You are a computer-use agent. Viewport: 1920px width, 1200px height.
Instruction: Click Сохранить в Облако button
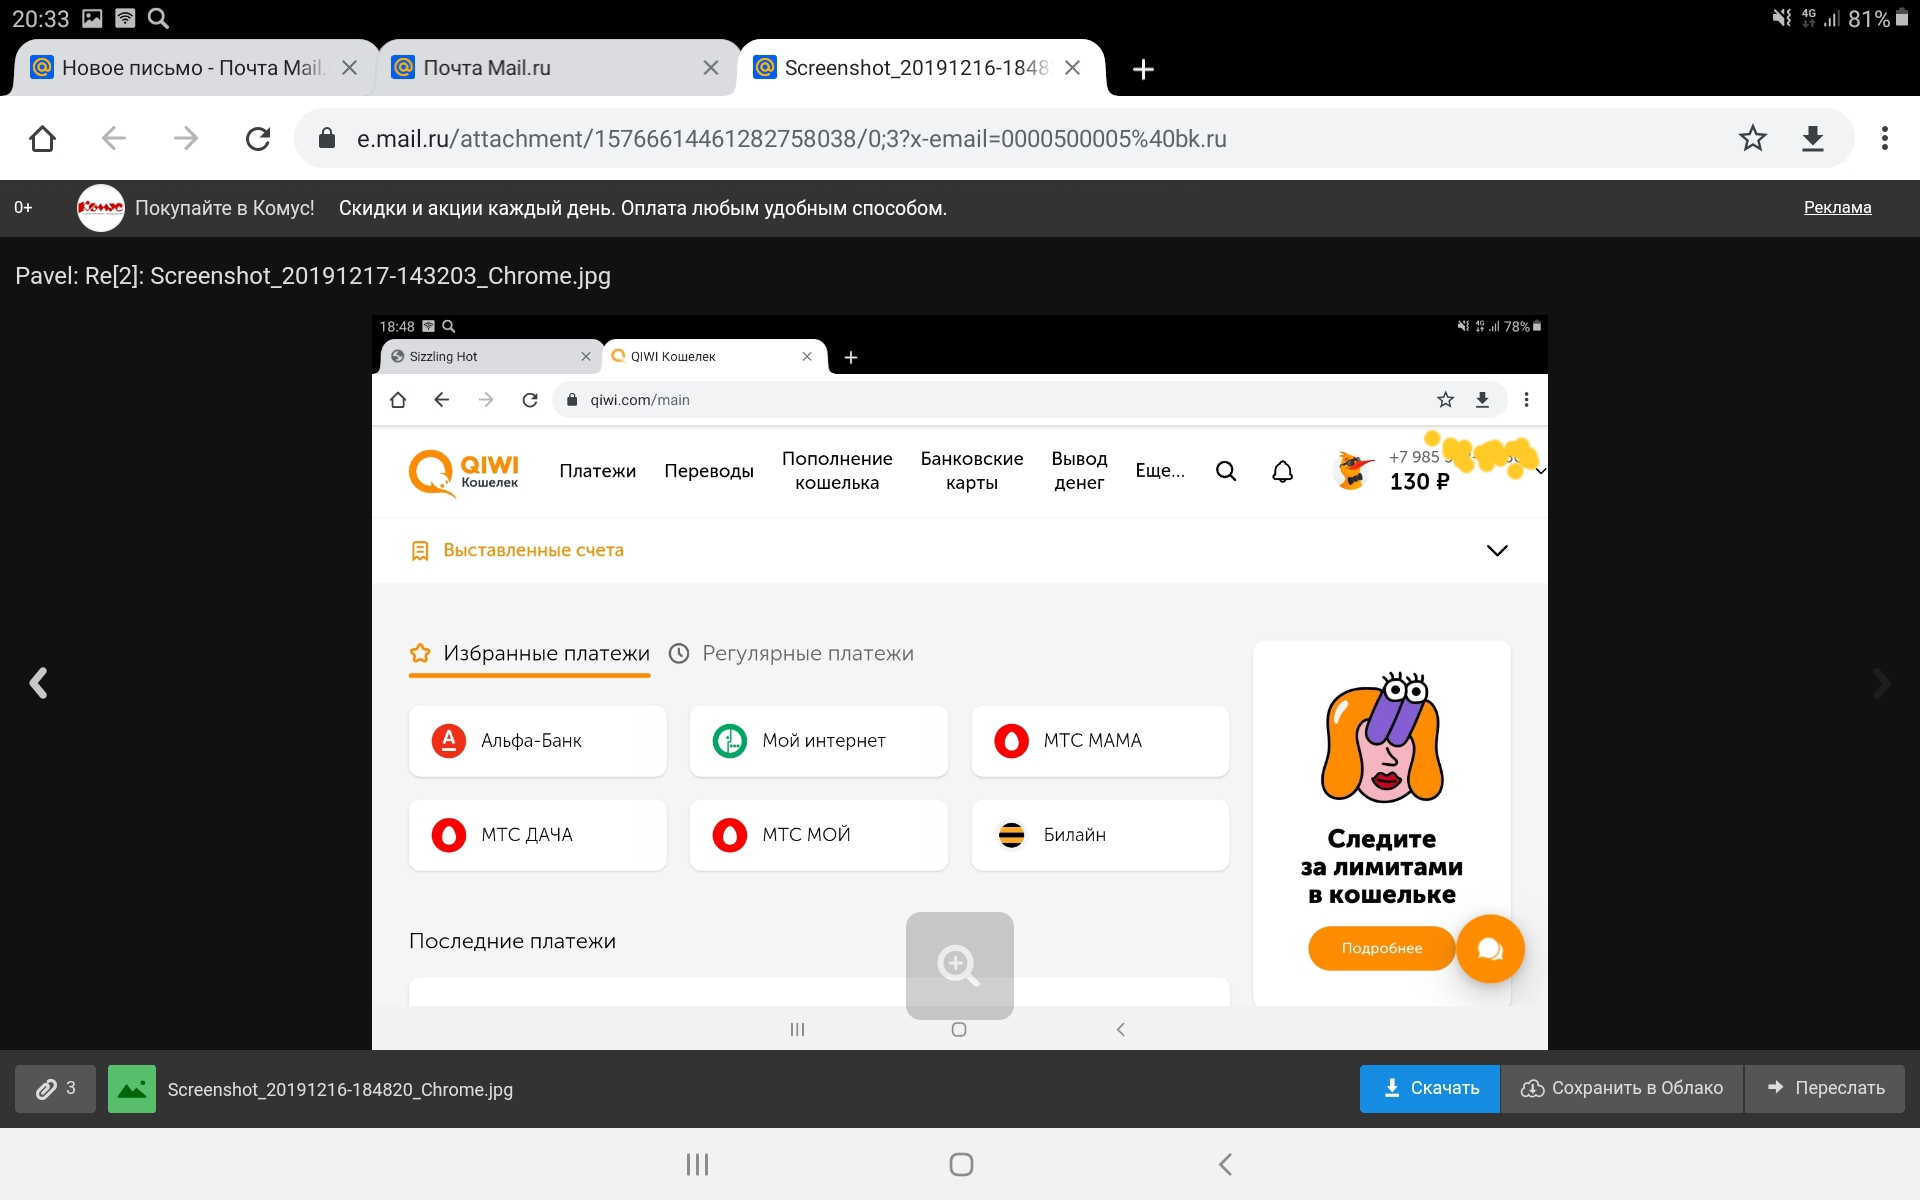[x=1621, y=1088]
